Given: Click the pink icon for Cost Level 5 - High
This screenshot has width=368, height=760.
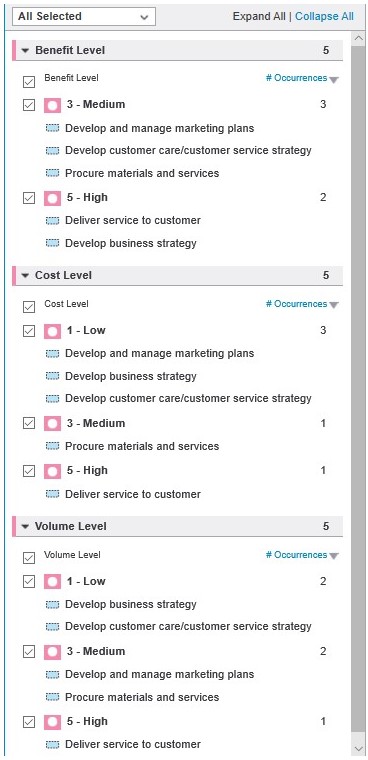Looking at the screenshot, I should click(52, 471).
